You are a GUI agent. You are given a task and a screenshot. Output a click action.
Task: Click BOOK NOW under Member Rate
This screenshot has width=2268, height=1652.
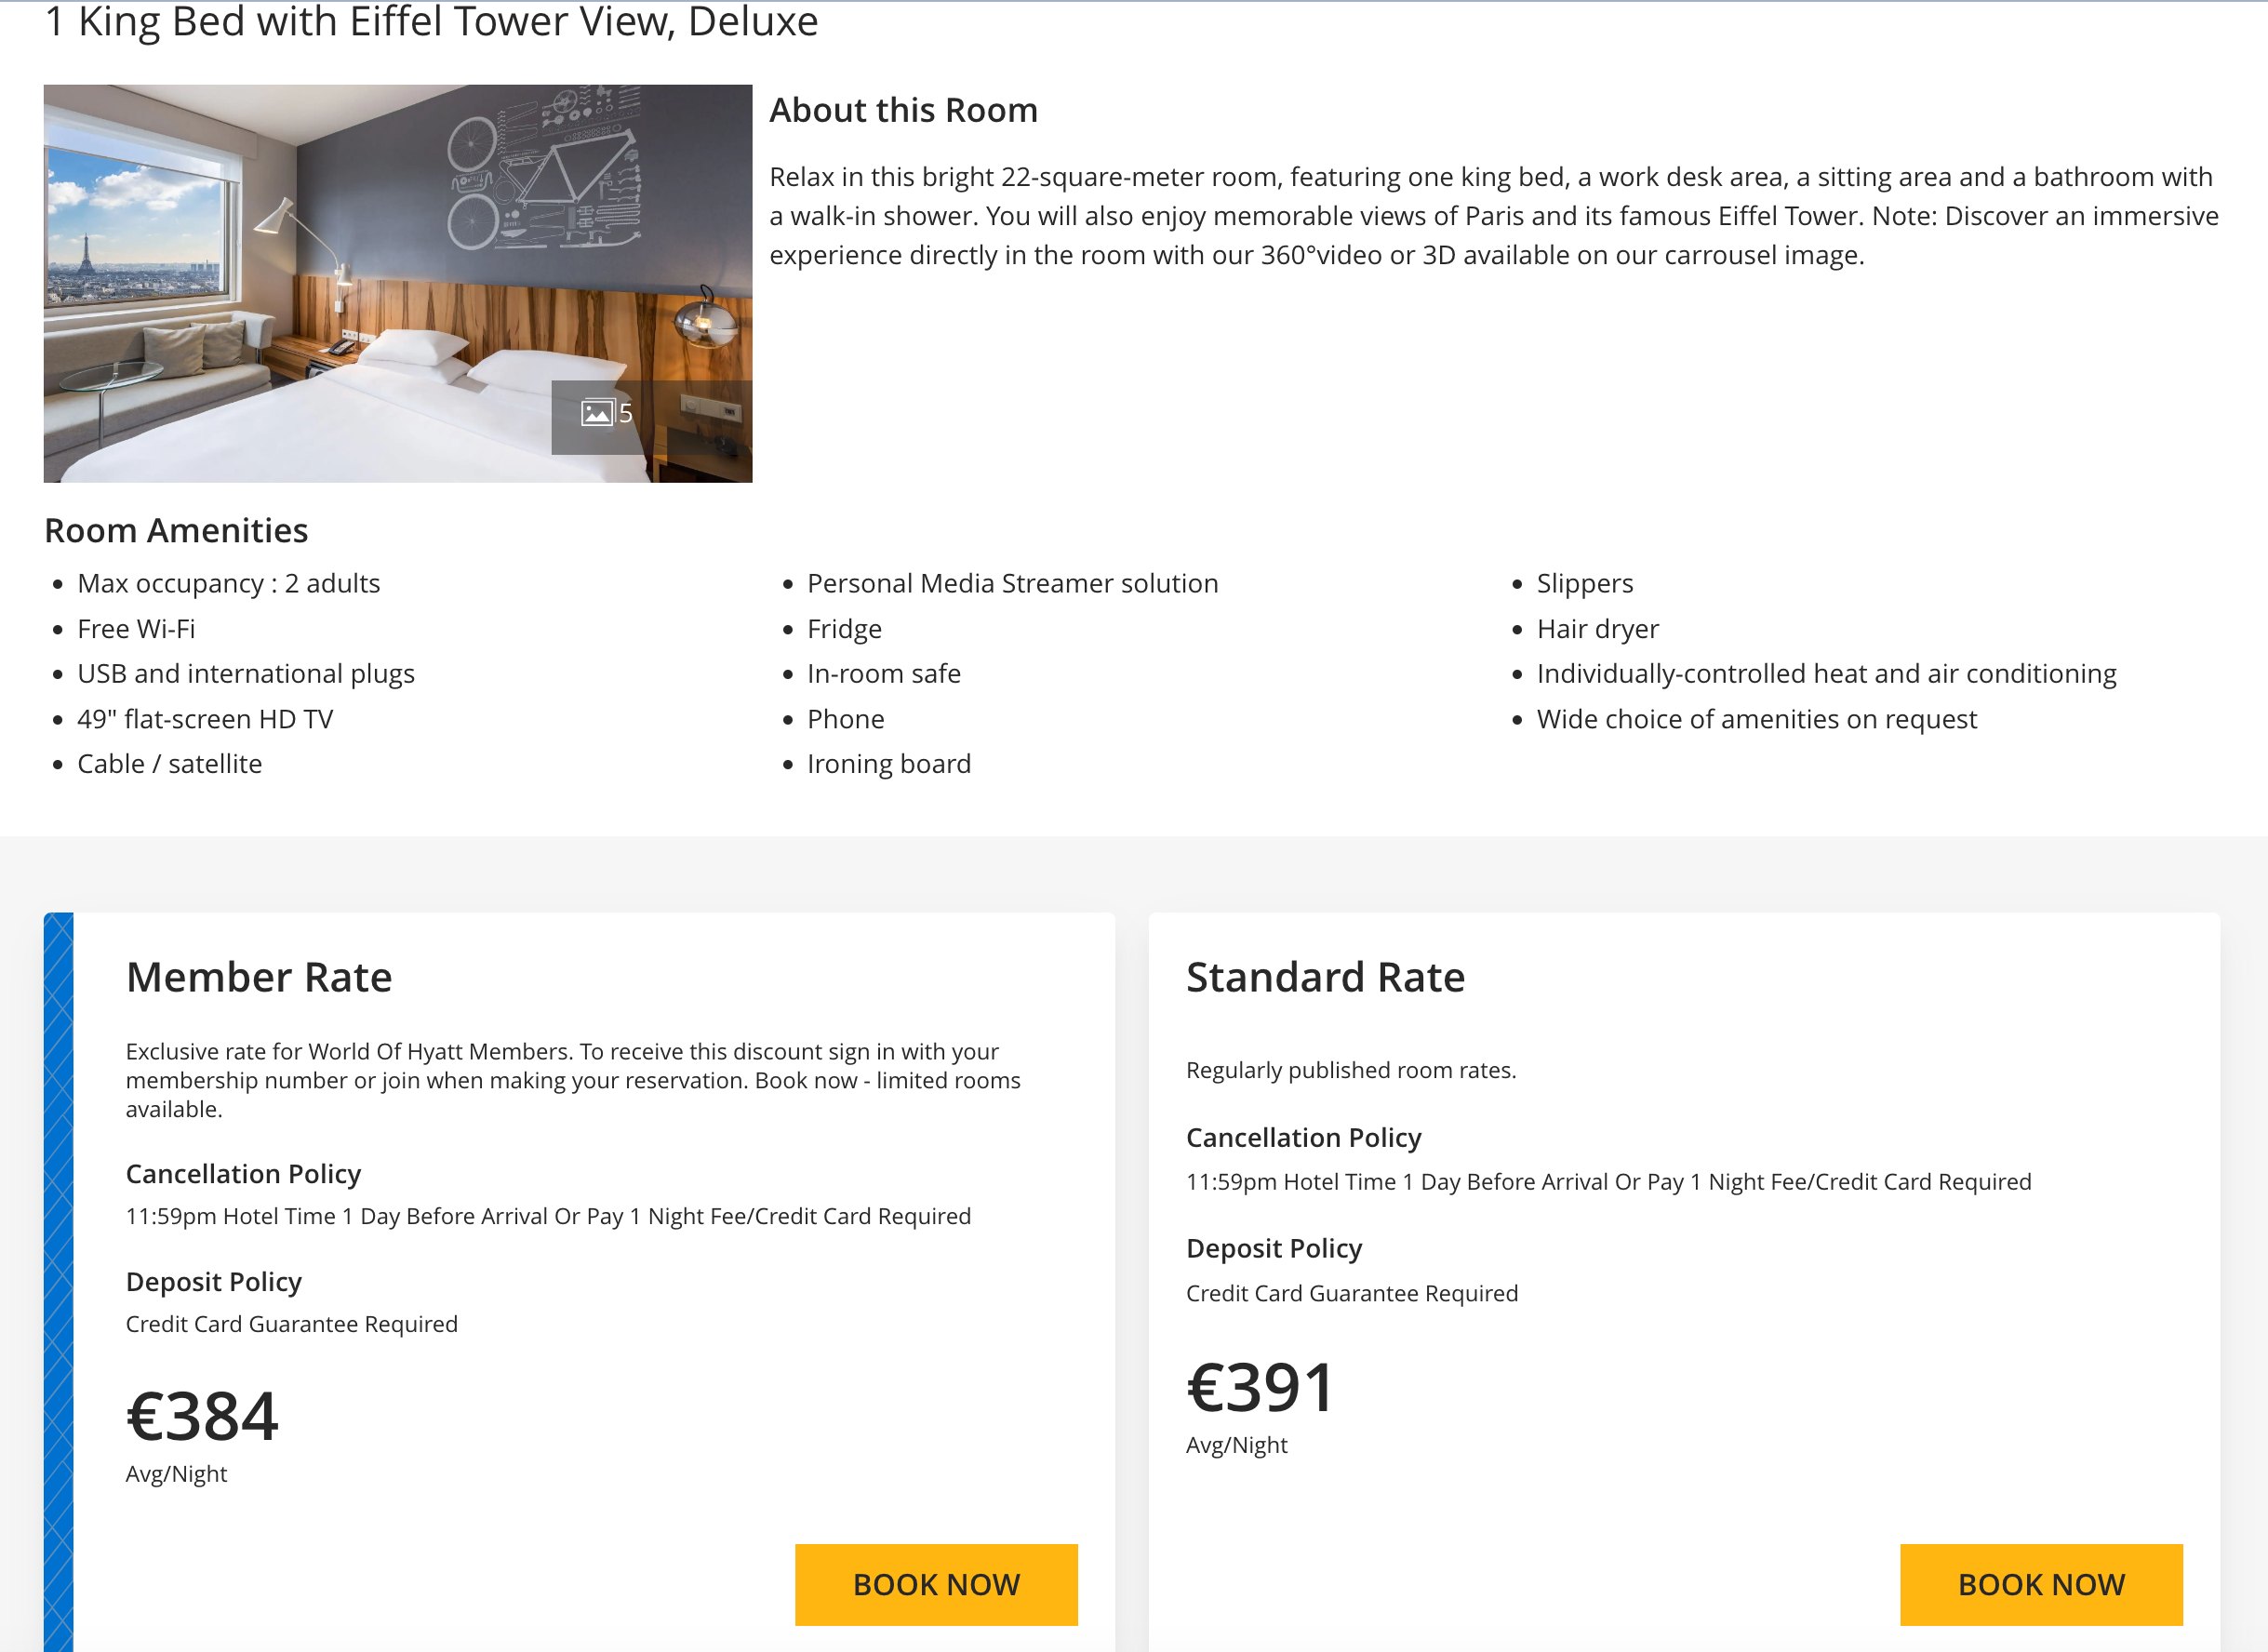[936, 1584]
